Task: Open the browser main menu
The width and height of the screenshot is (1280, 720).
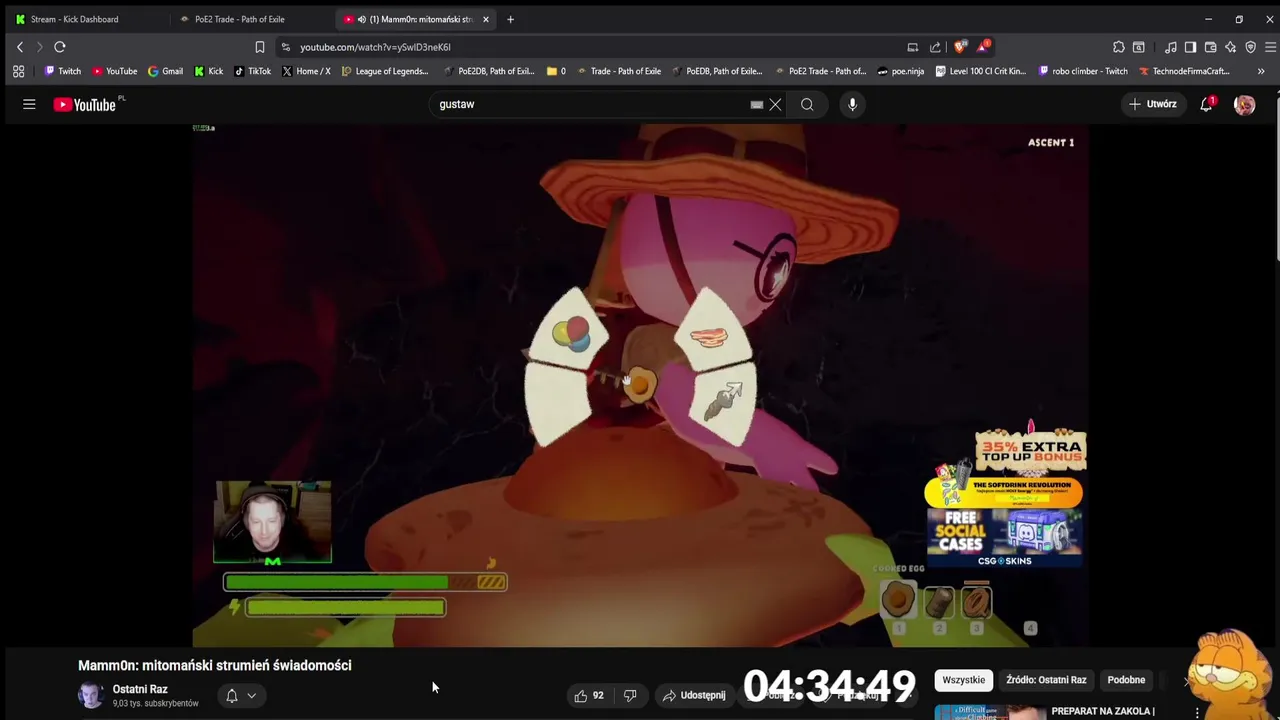Action: point(1270,47)
